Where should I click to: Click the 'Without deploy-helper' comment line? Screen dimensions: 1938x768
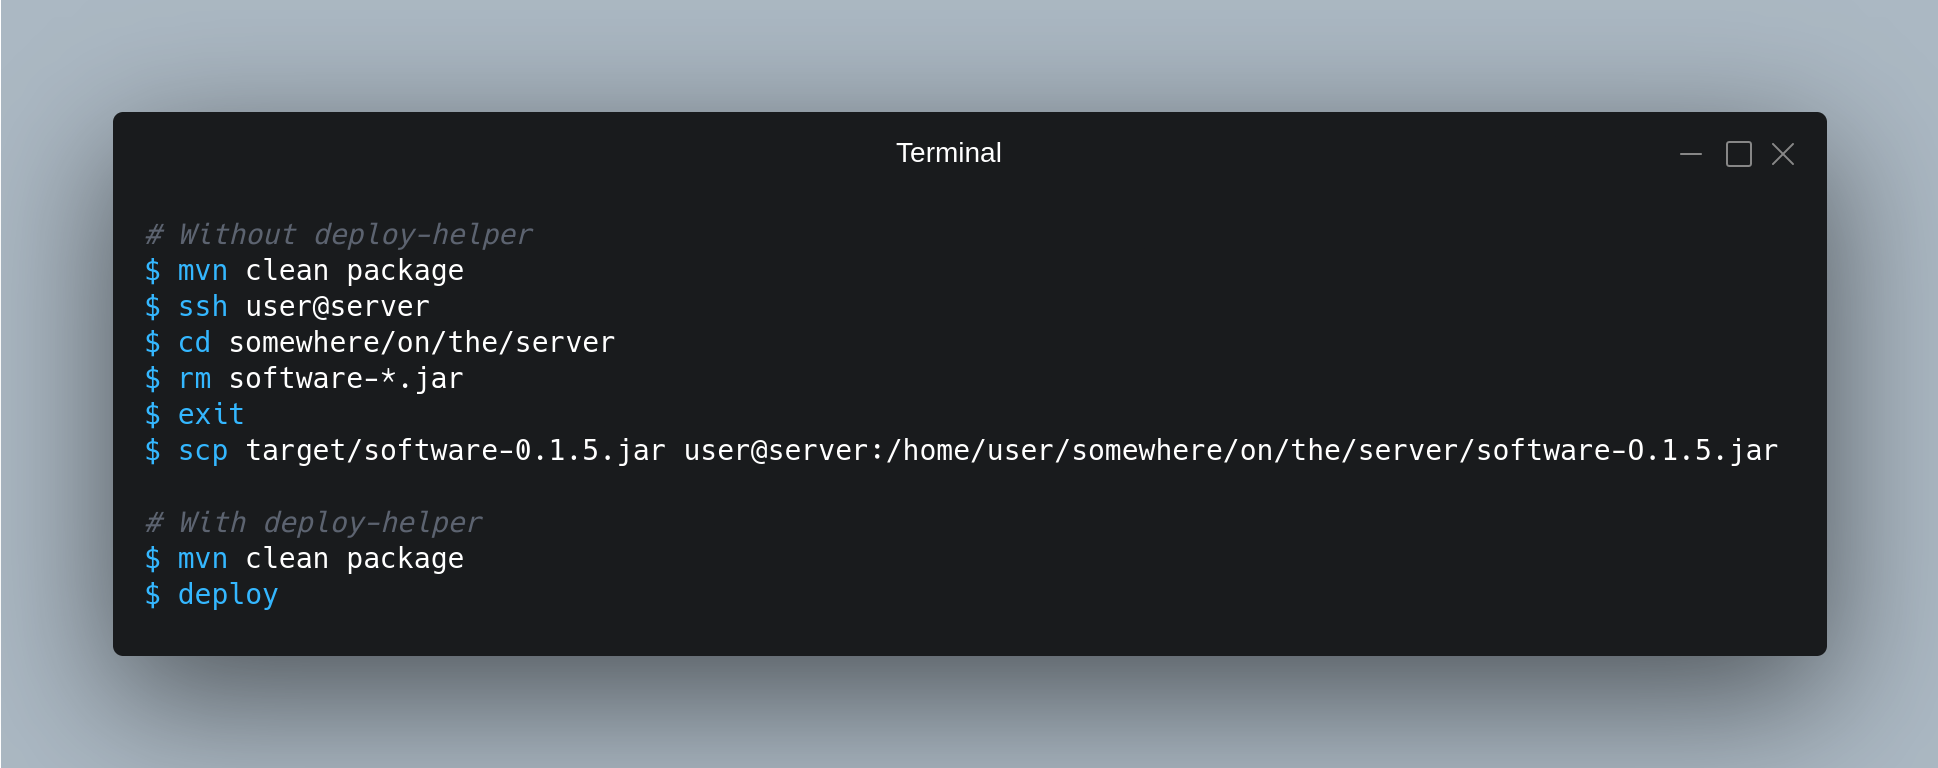coord(339,235)
